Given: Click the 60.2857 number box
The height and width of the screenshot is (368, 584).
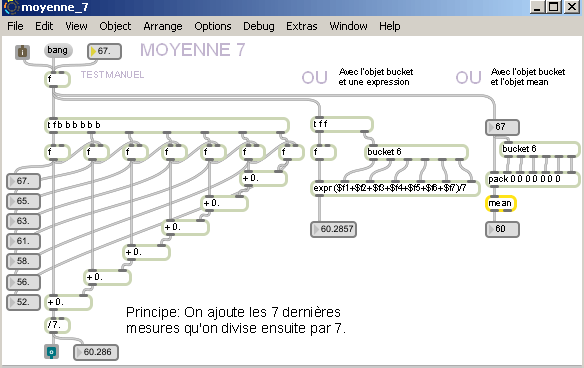Looking at the screenshot, I should point(333,229).
